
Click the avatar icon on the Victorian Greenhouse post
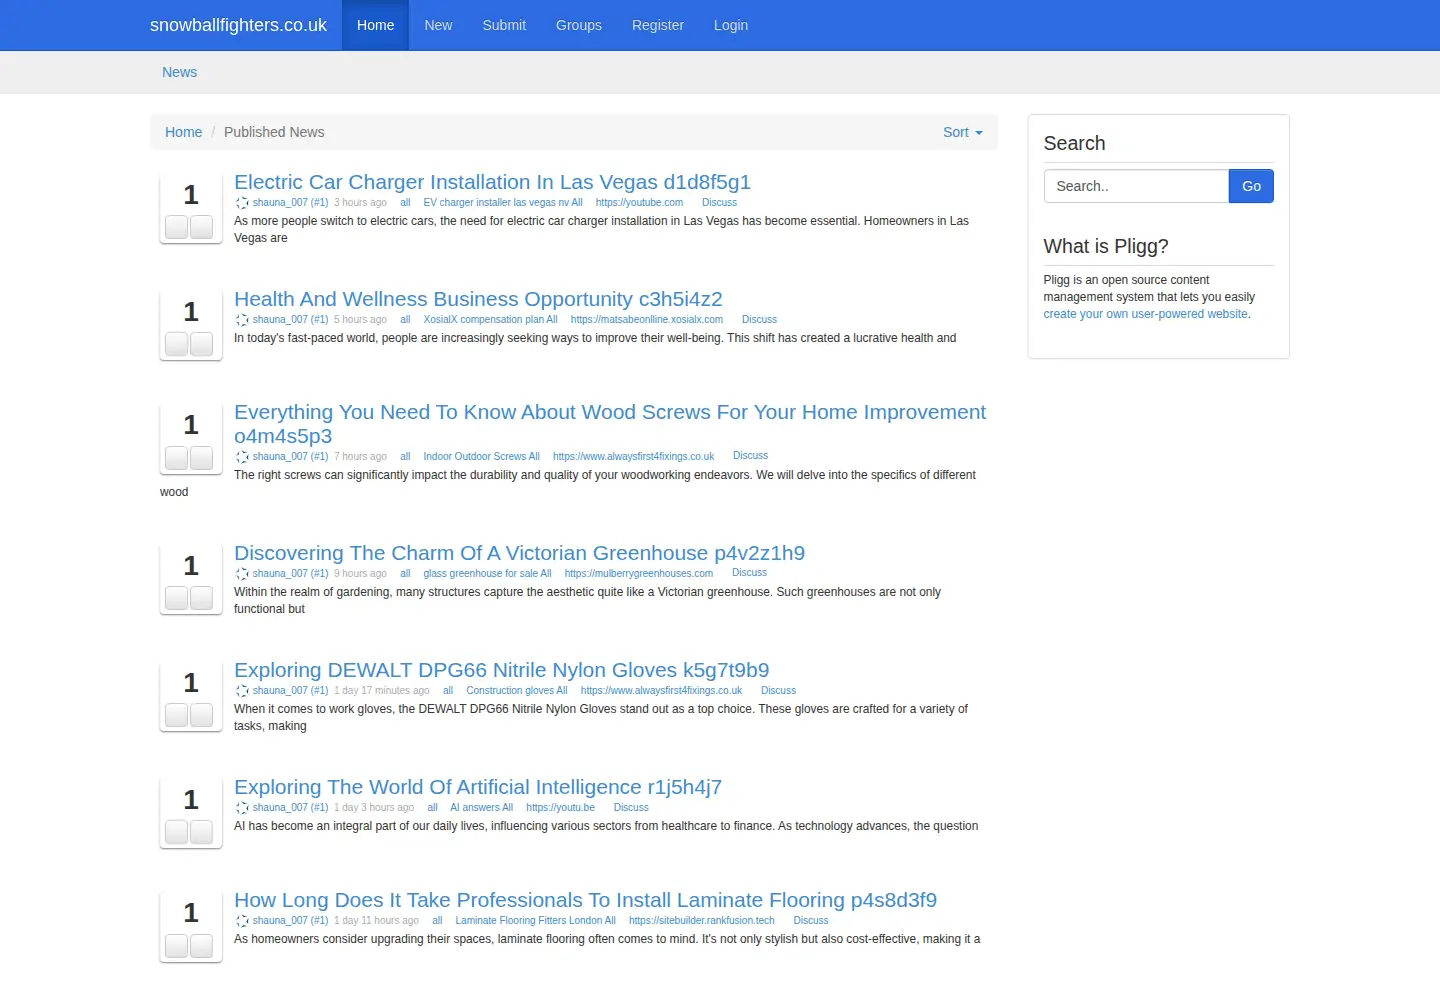[x=242, y=574]
